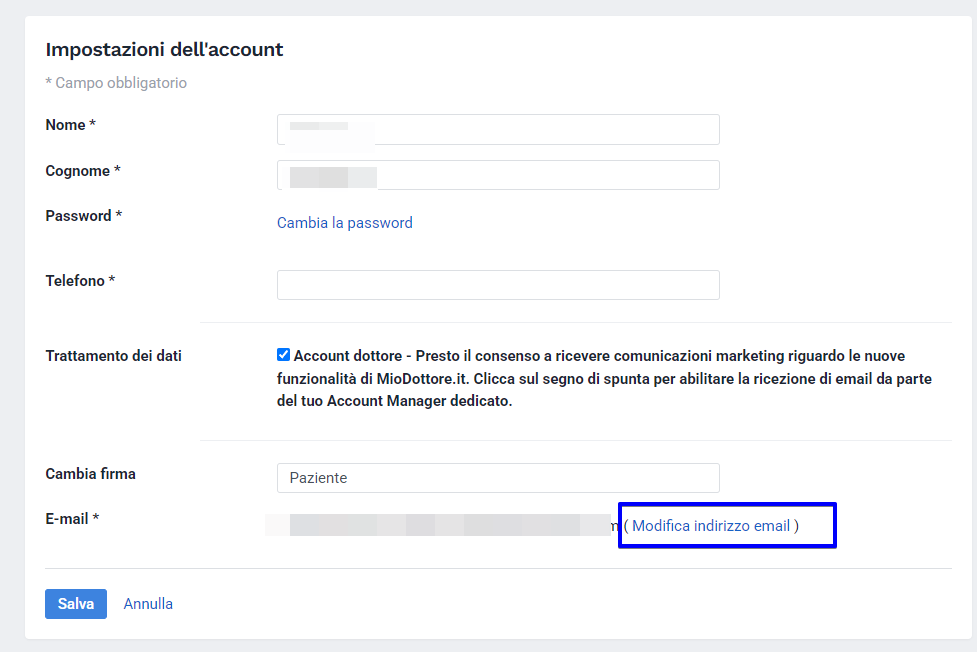Screen dimensions: 977x652
Task: Uncheck the Account dottore marketing consent checkbox
Action: (284, 355)
